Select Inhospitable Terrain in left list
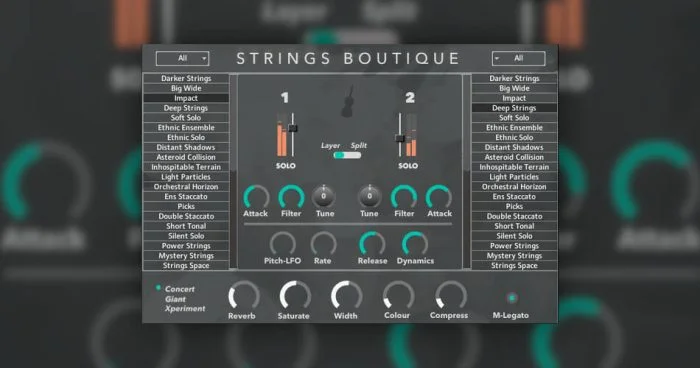Image resolution: width=700 pixels, height=368 pixels. [186, 167]
